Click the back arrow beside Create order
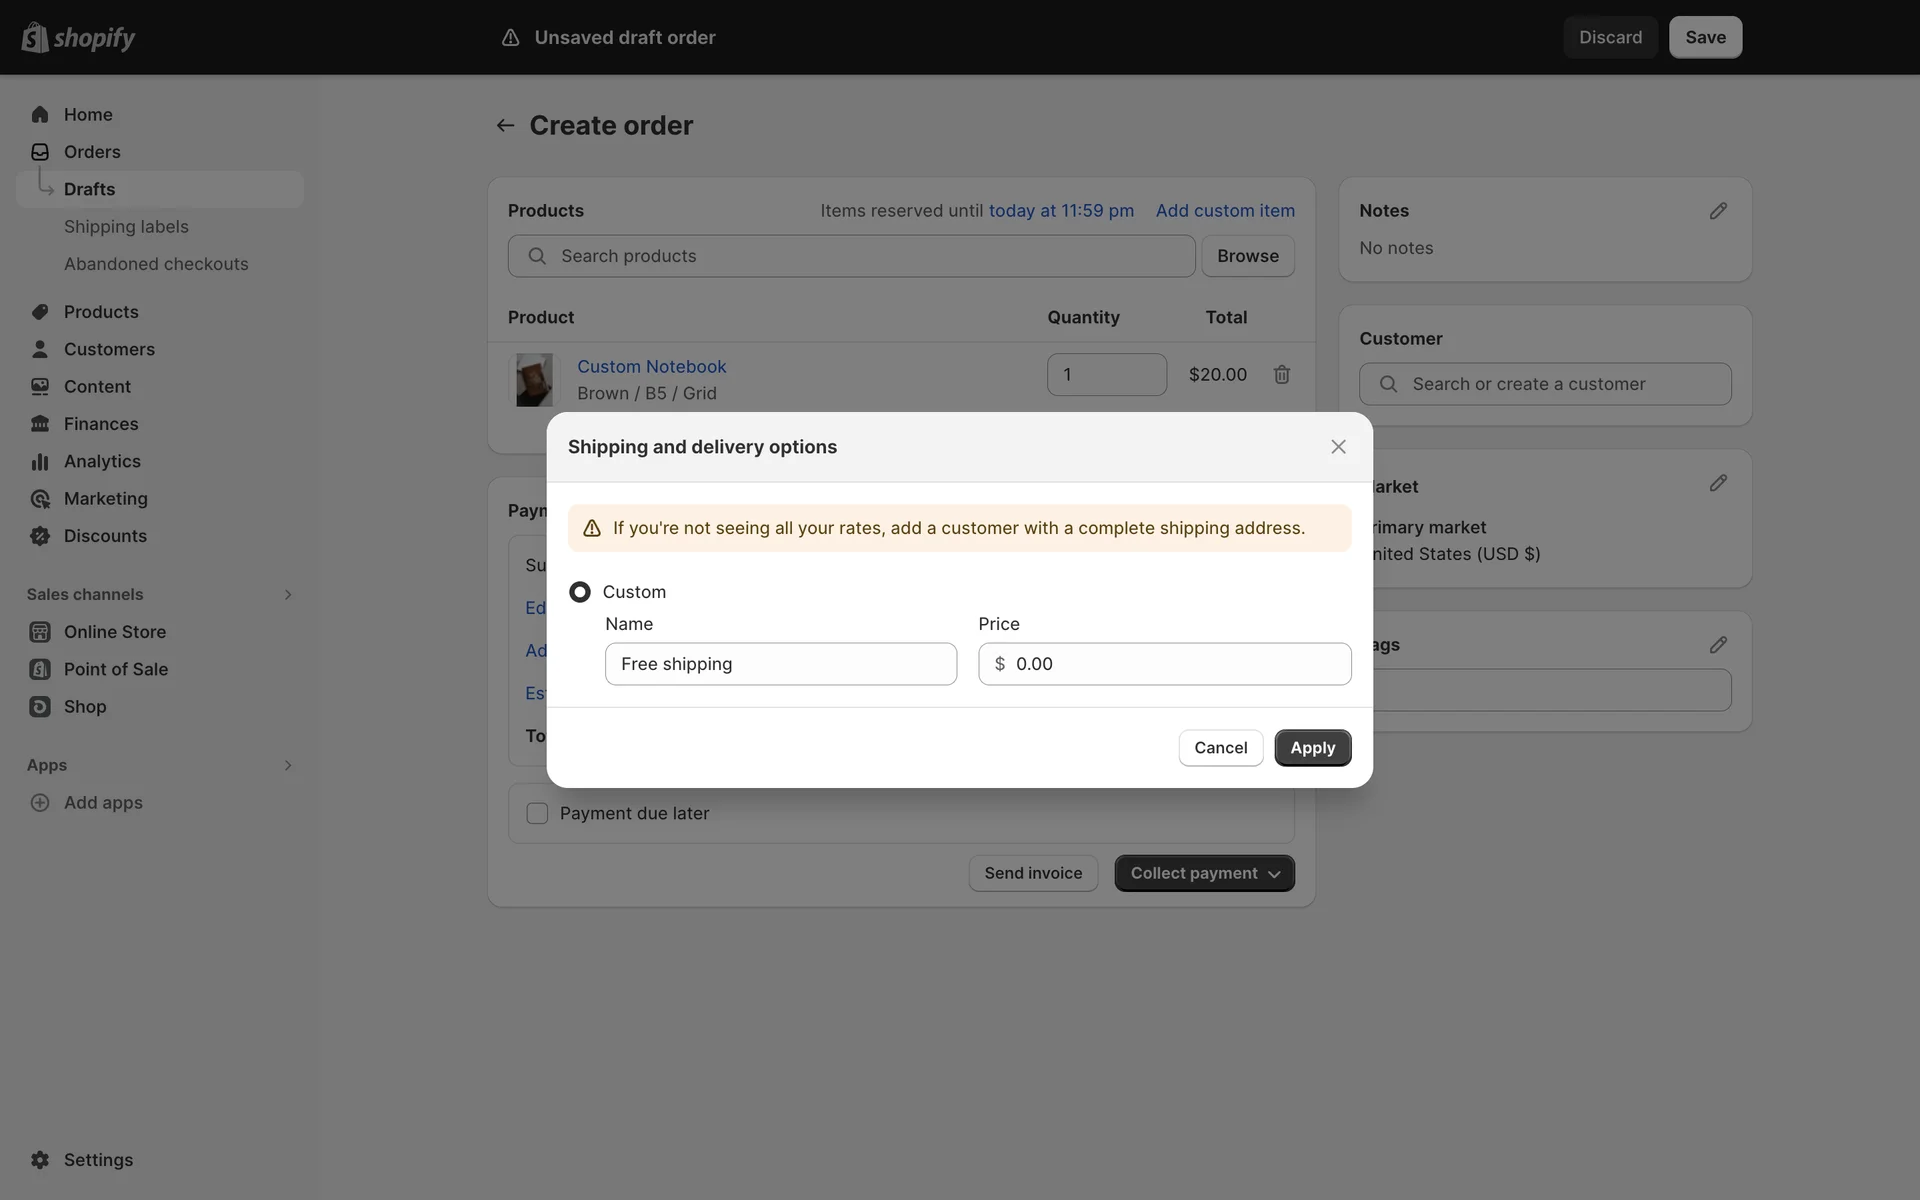1920x1200 pixels. point(505,125)
